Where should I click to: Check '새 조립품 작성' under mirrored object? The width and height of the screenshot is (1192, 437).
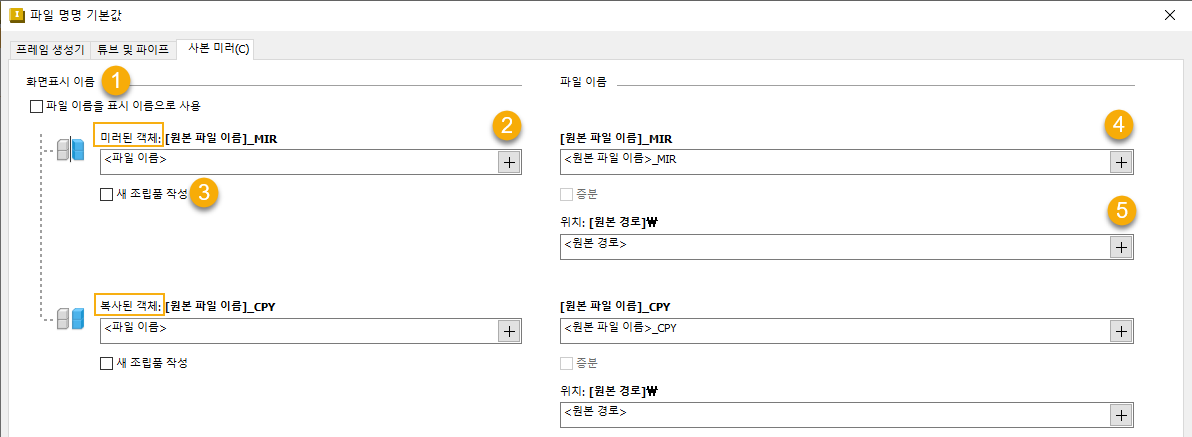107,195
